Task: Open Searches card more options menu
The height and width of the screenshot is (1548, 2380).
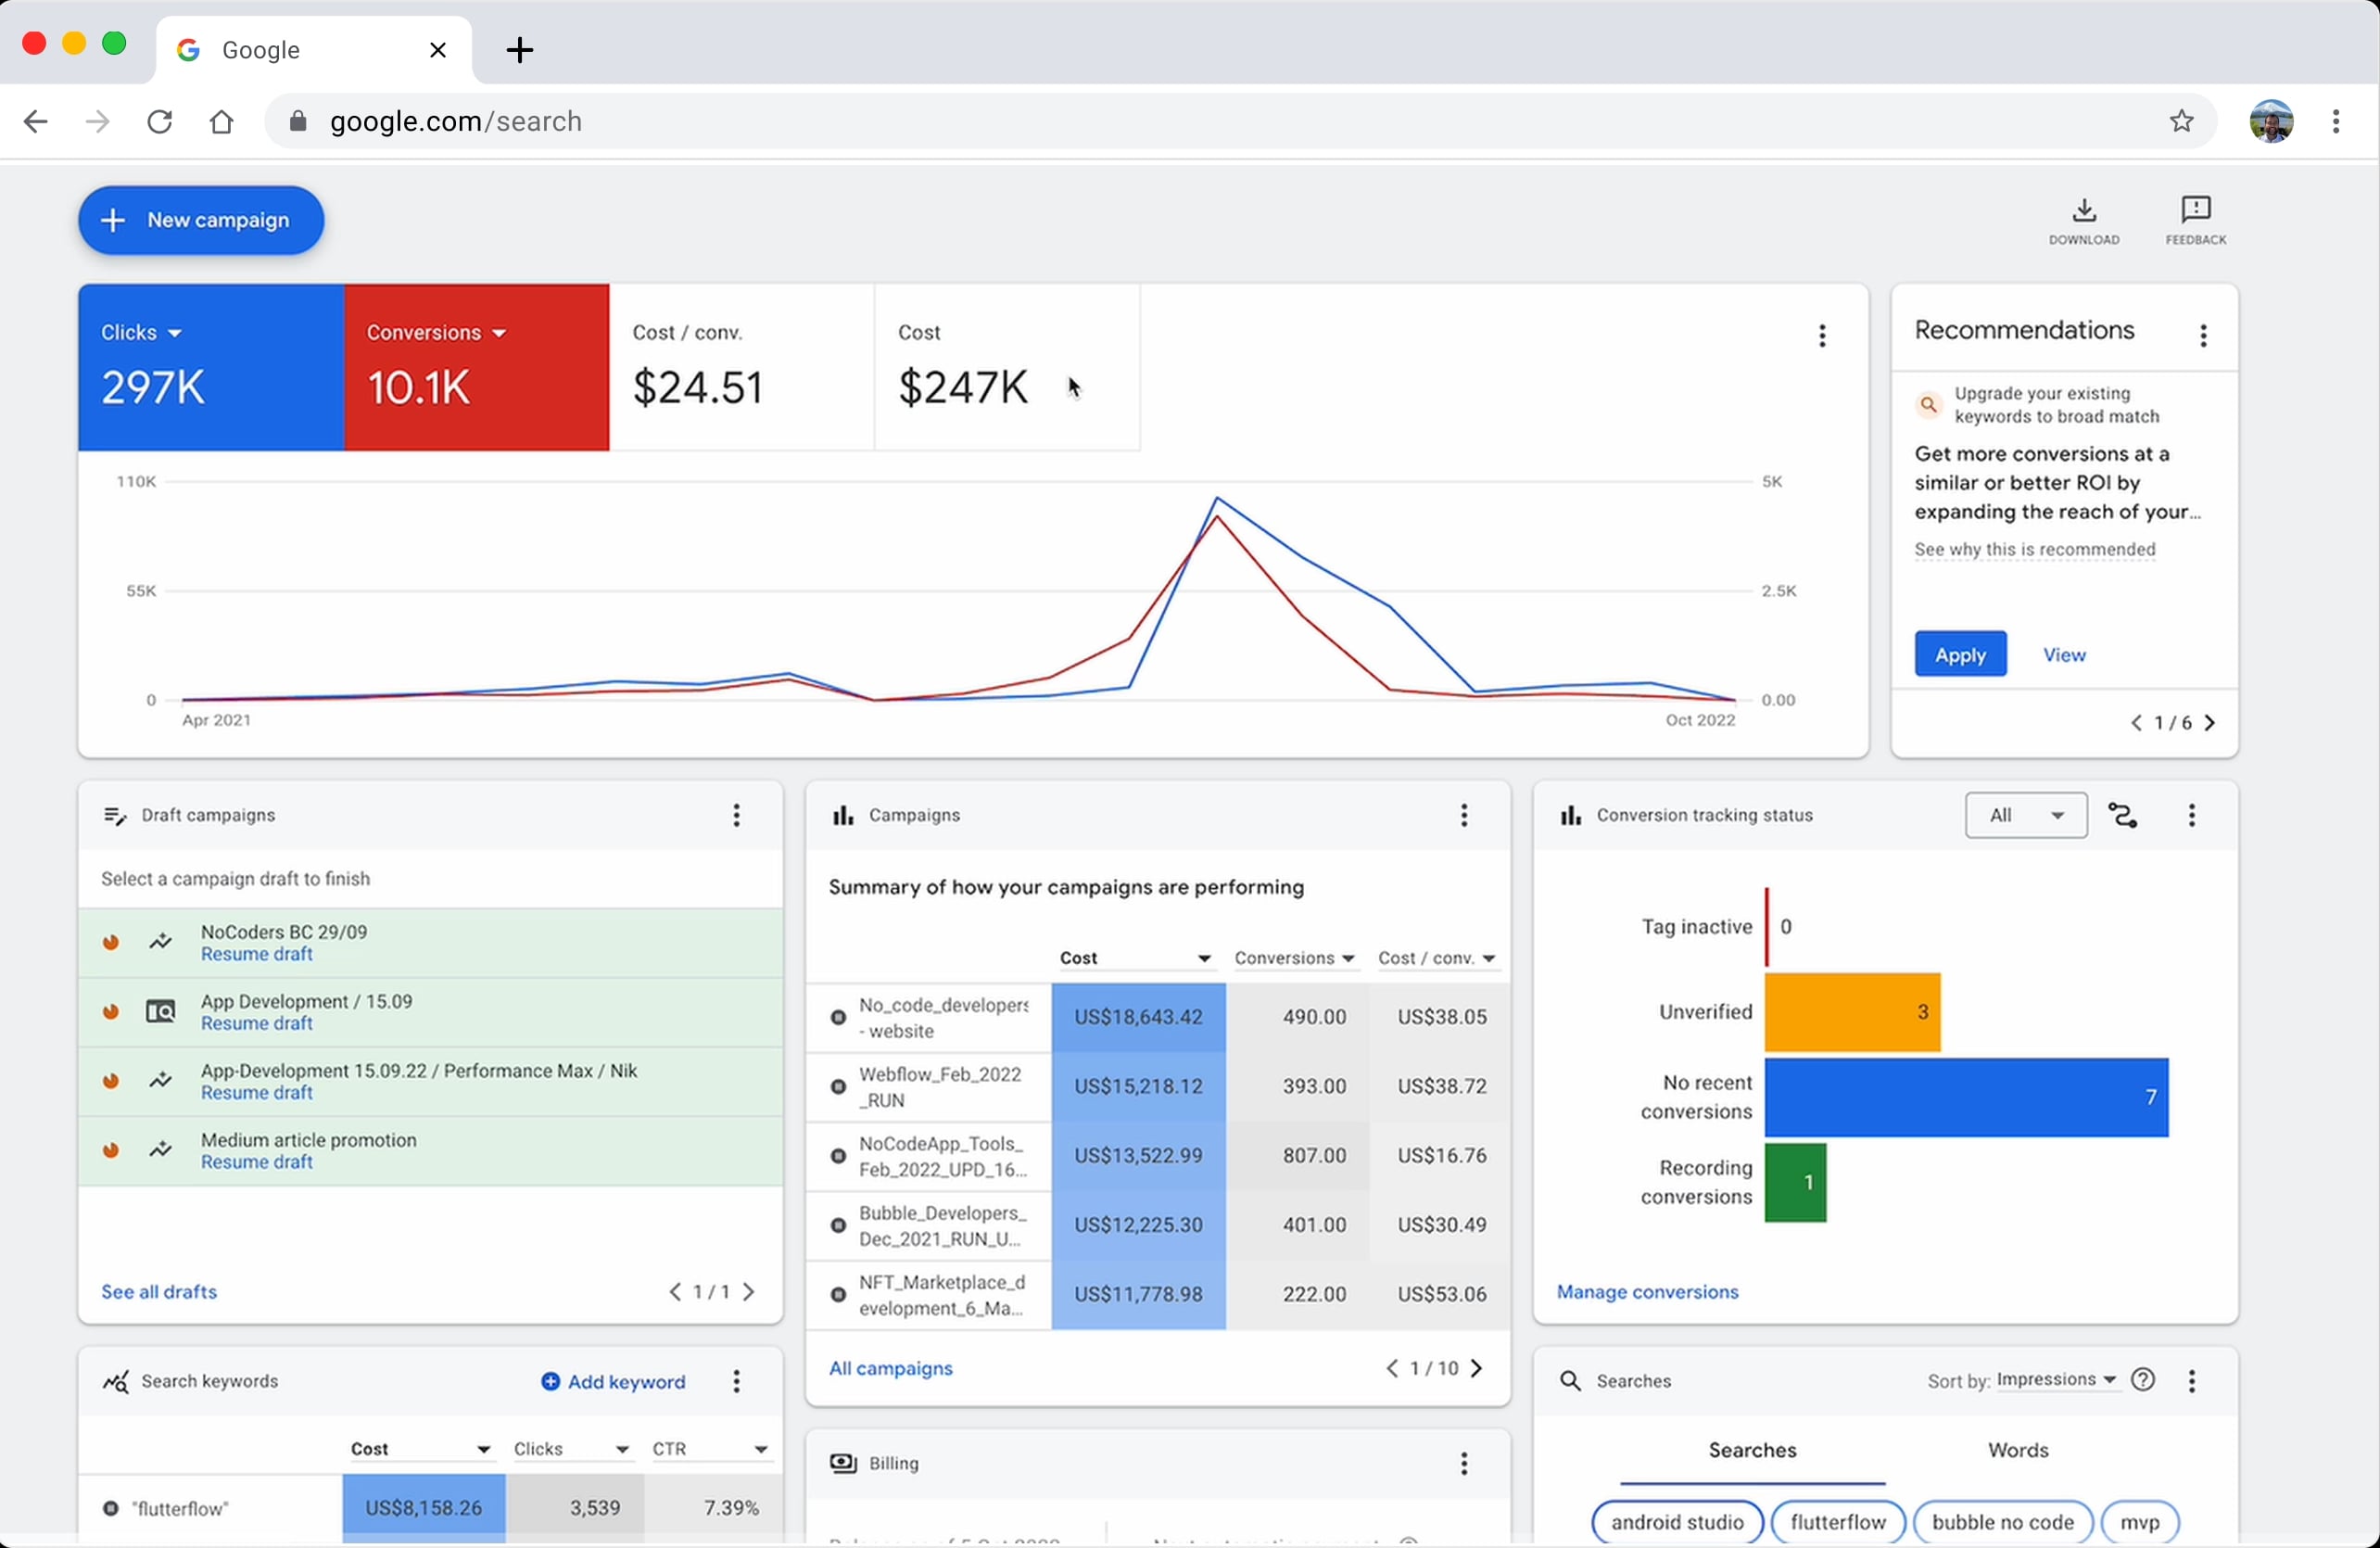Action: tap(2192, 1381)
